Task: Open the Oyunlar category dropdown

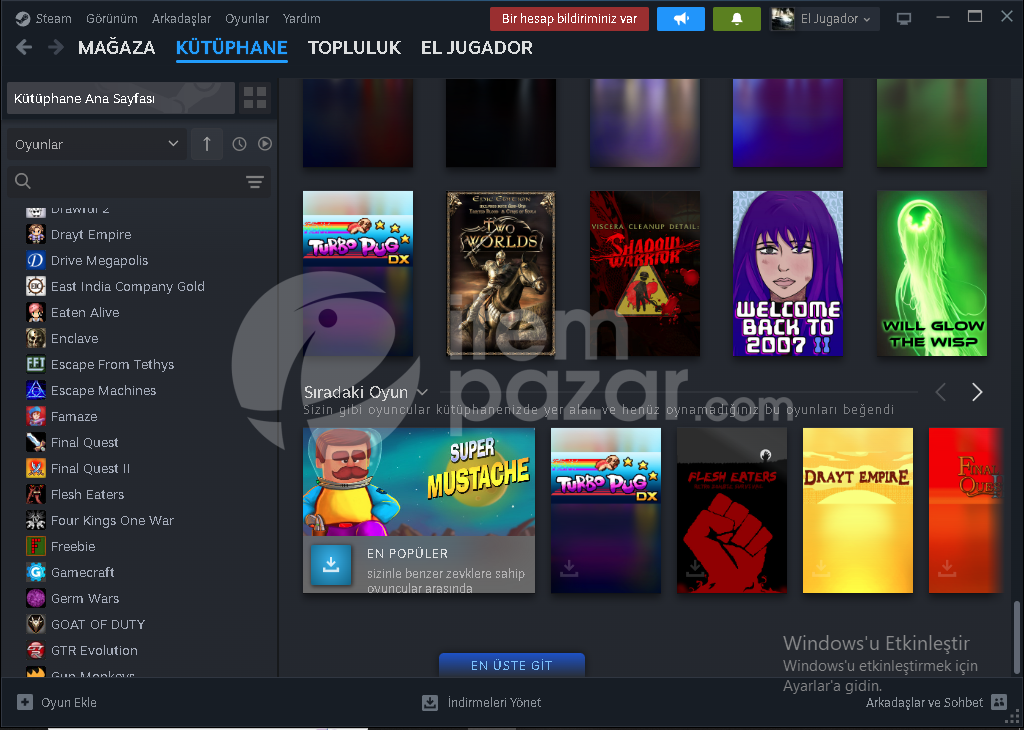Action: click(x=97, y=144)
